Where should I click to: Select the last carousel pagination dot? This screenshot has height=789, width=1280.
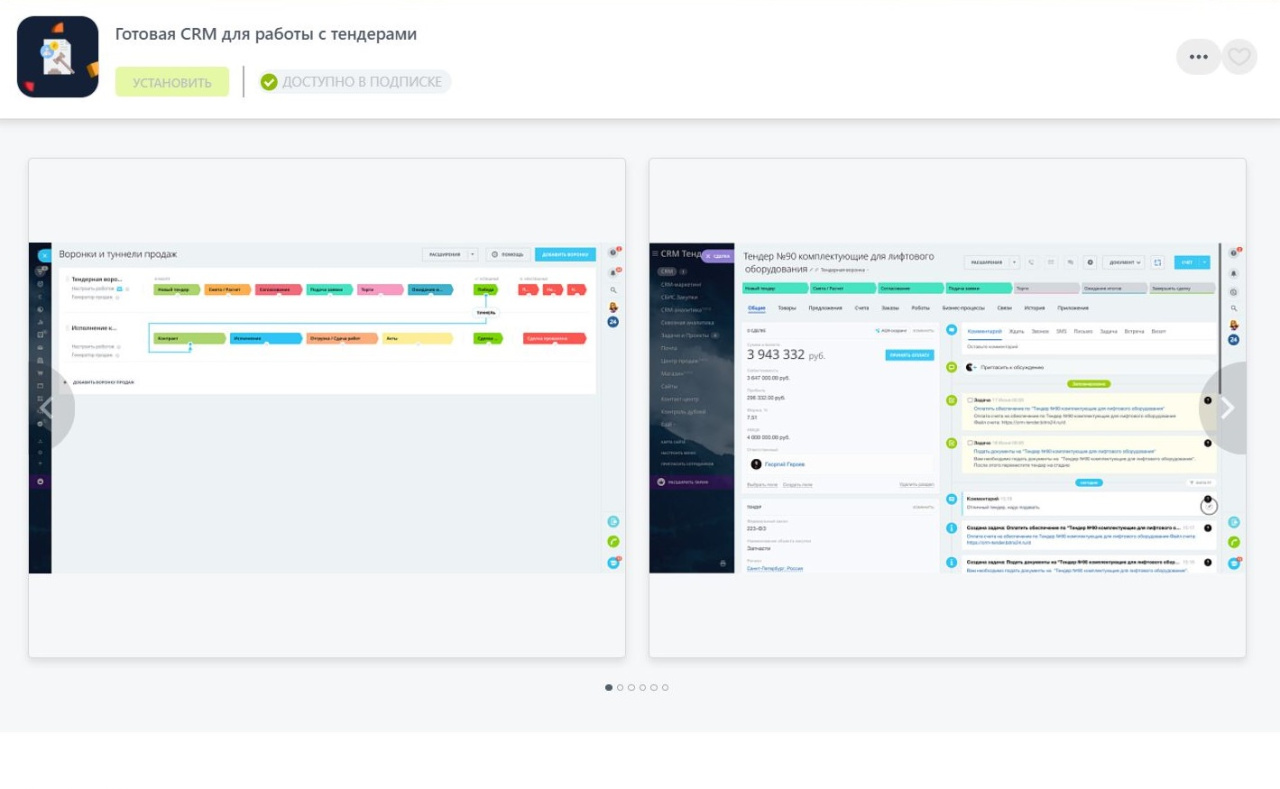(x=665, y=688)
